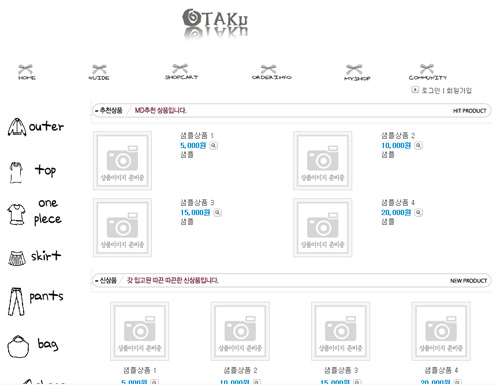Click the 로그인 login link
500x385 pixels.
tap(430, 90)
